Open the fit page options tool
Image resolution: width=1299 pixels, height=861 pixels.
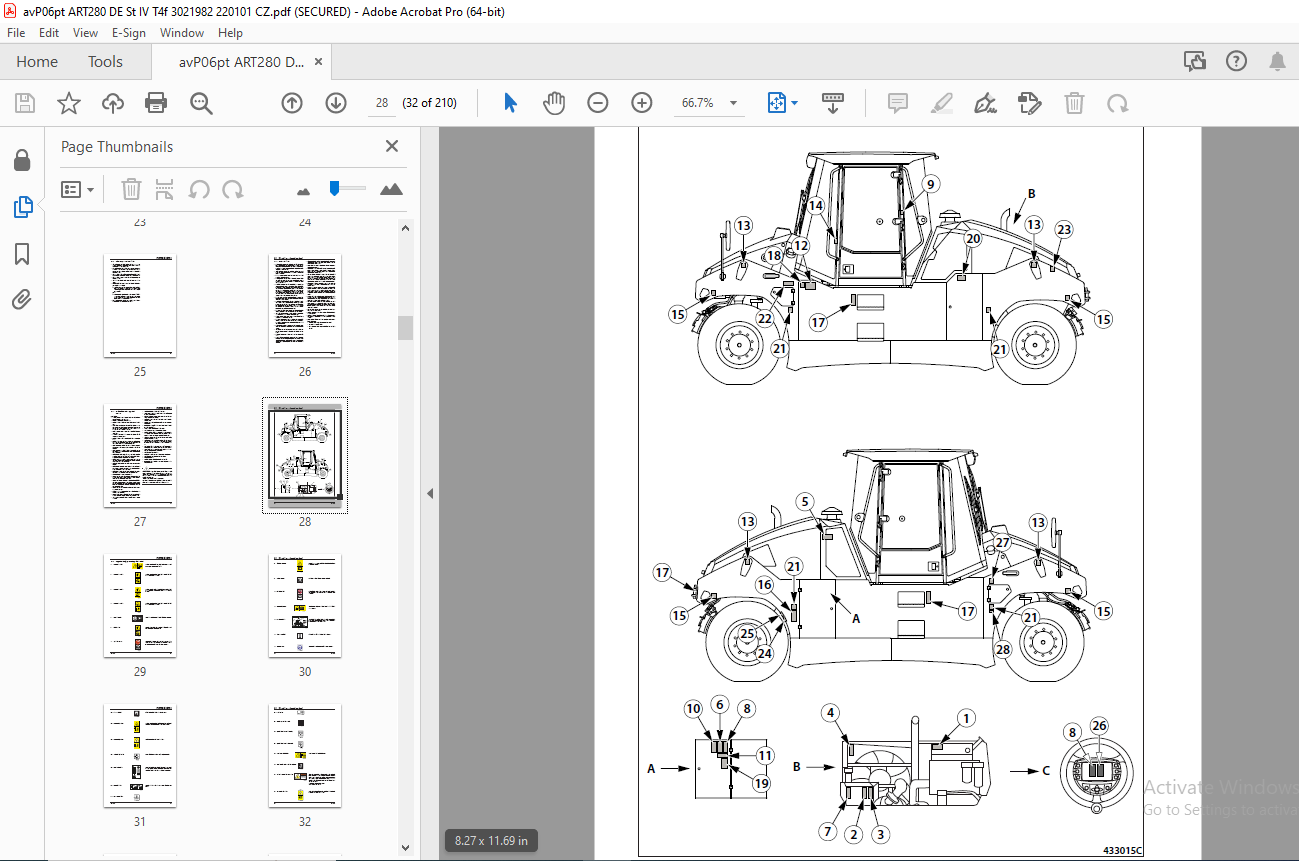[777, 103]
